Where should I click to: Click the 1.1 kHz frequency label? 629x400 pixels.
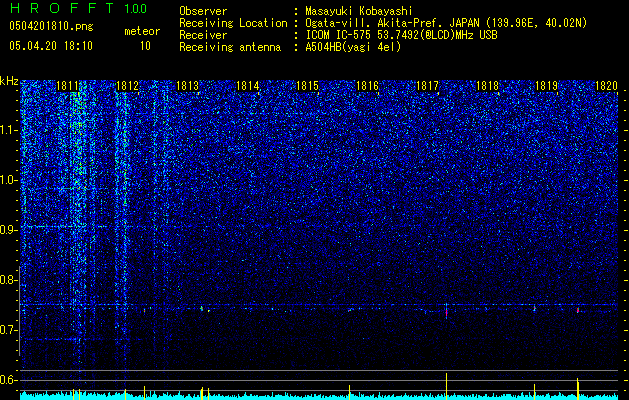click(x=8, y=130)
